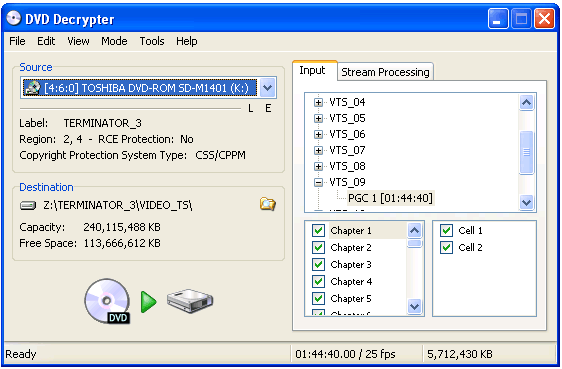The width and height of the screenshot is (562, 369).
Task: Click the 5,712,430 KB status entry
Action: (x=460, y=354)
